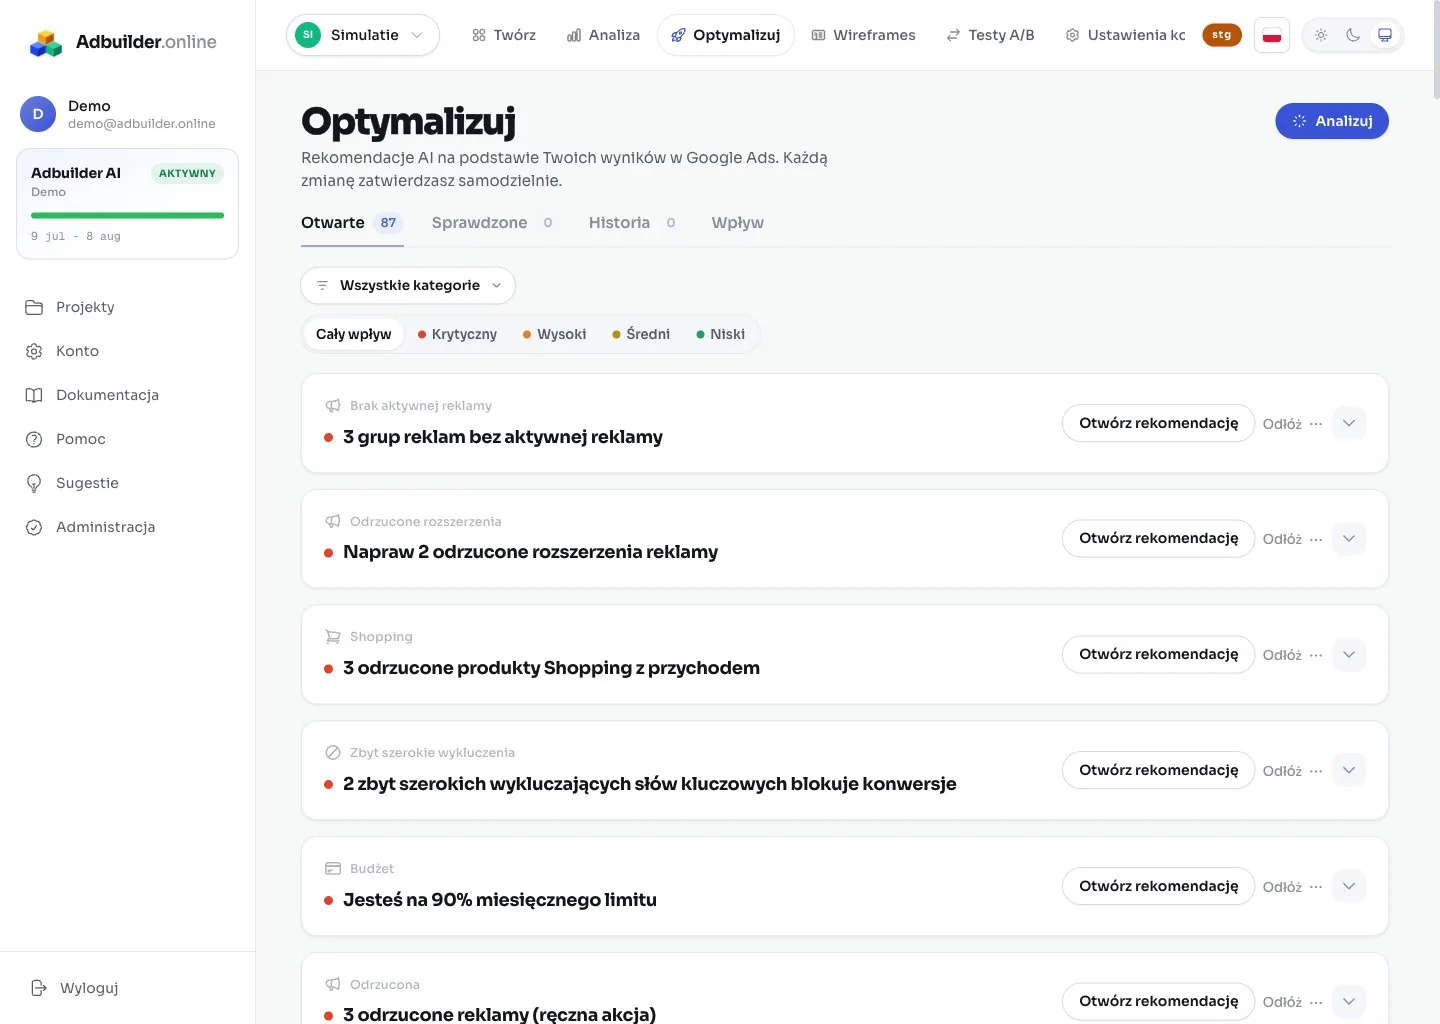Switch to the Wpływ tab

click(738, 223)
